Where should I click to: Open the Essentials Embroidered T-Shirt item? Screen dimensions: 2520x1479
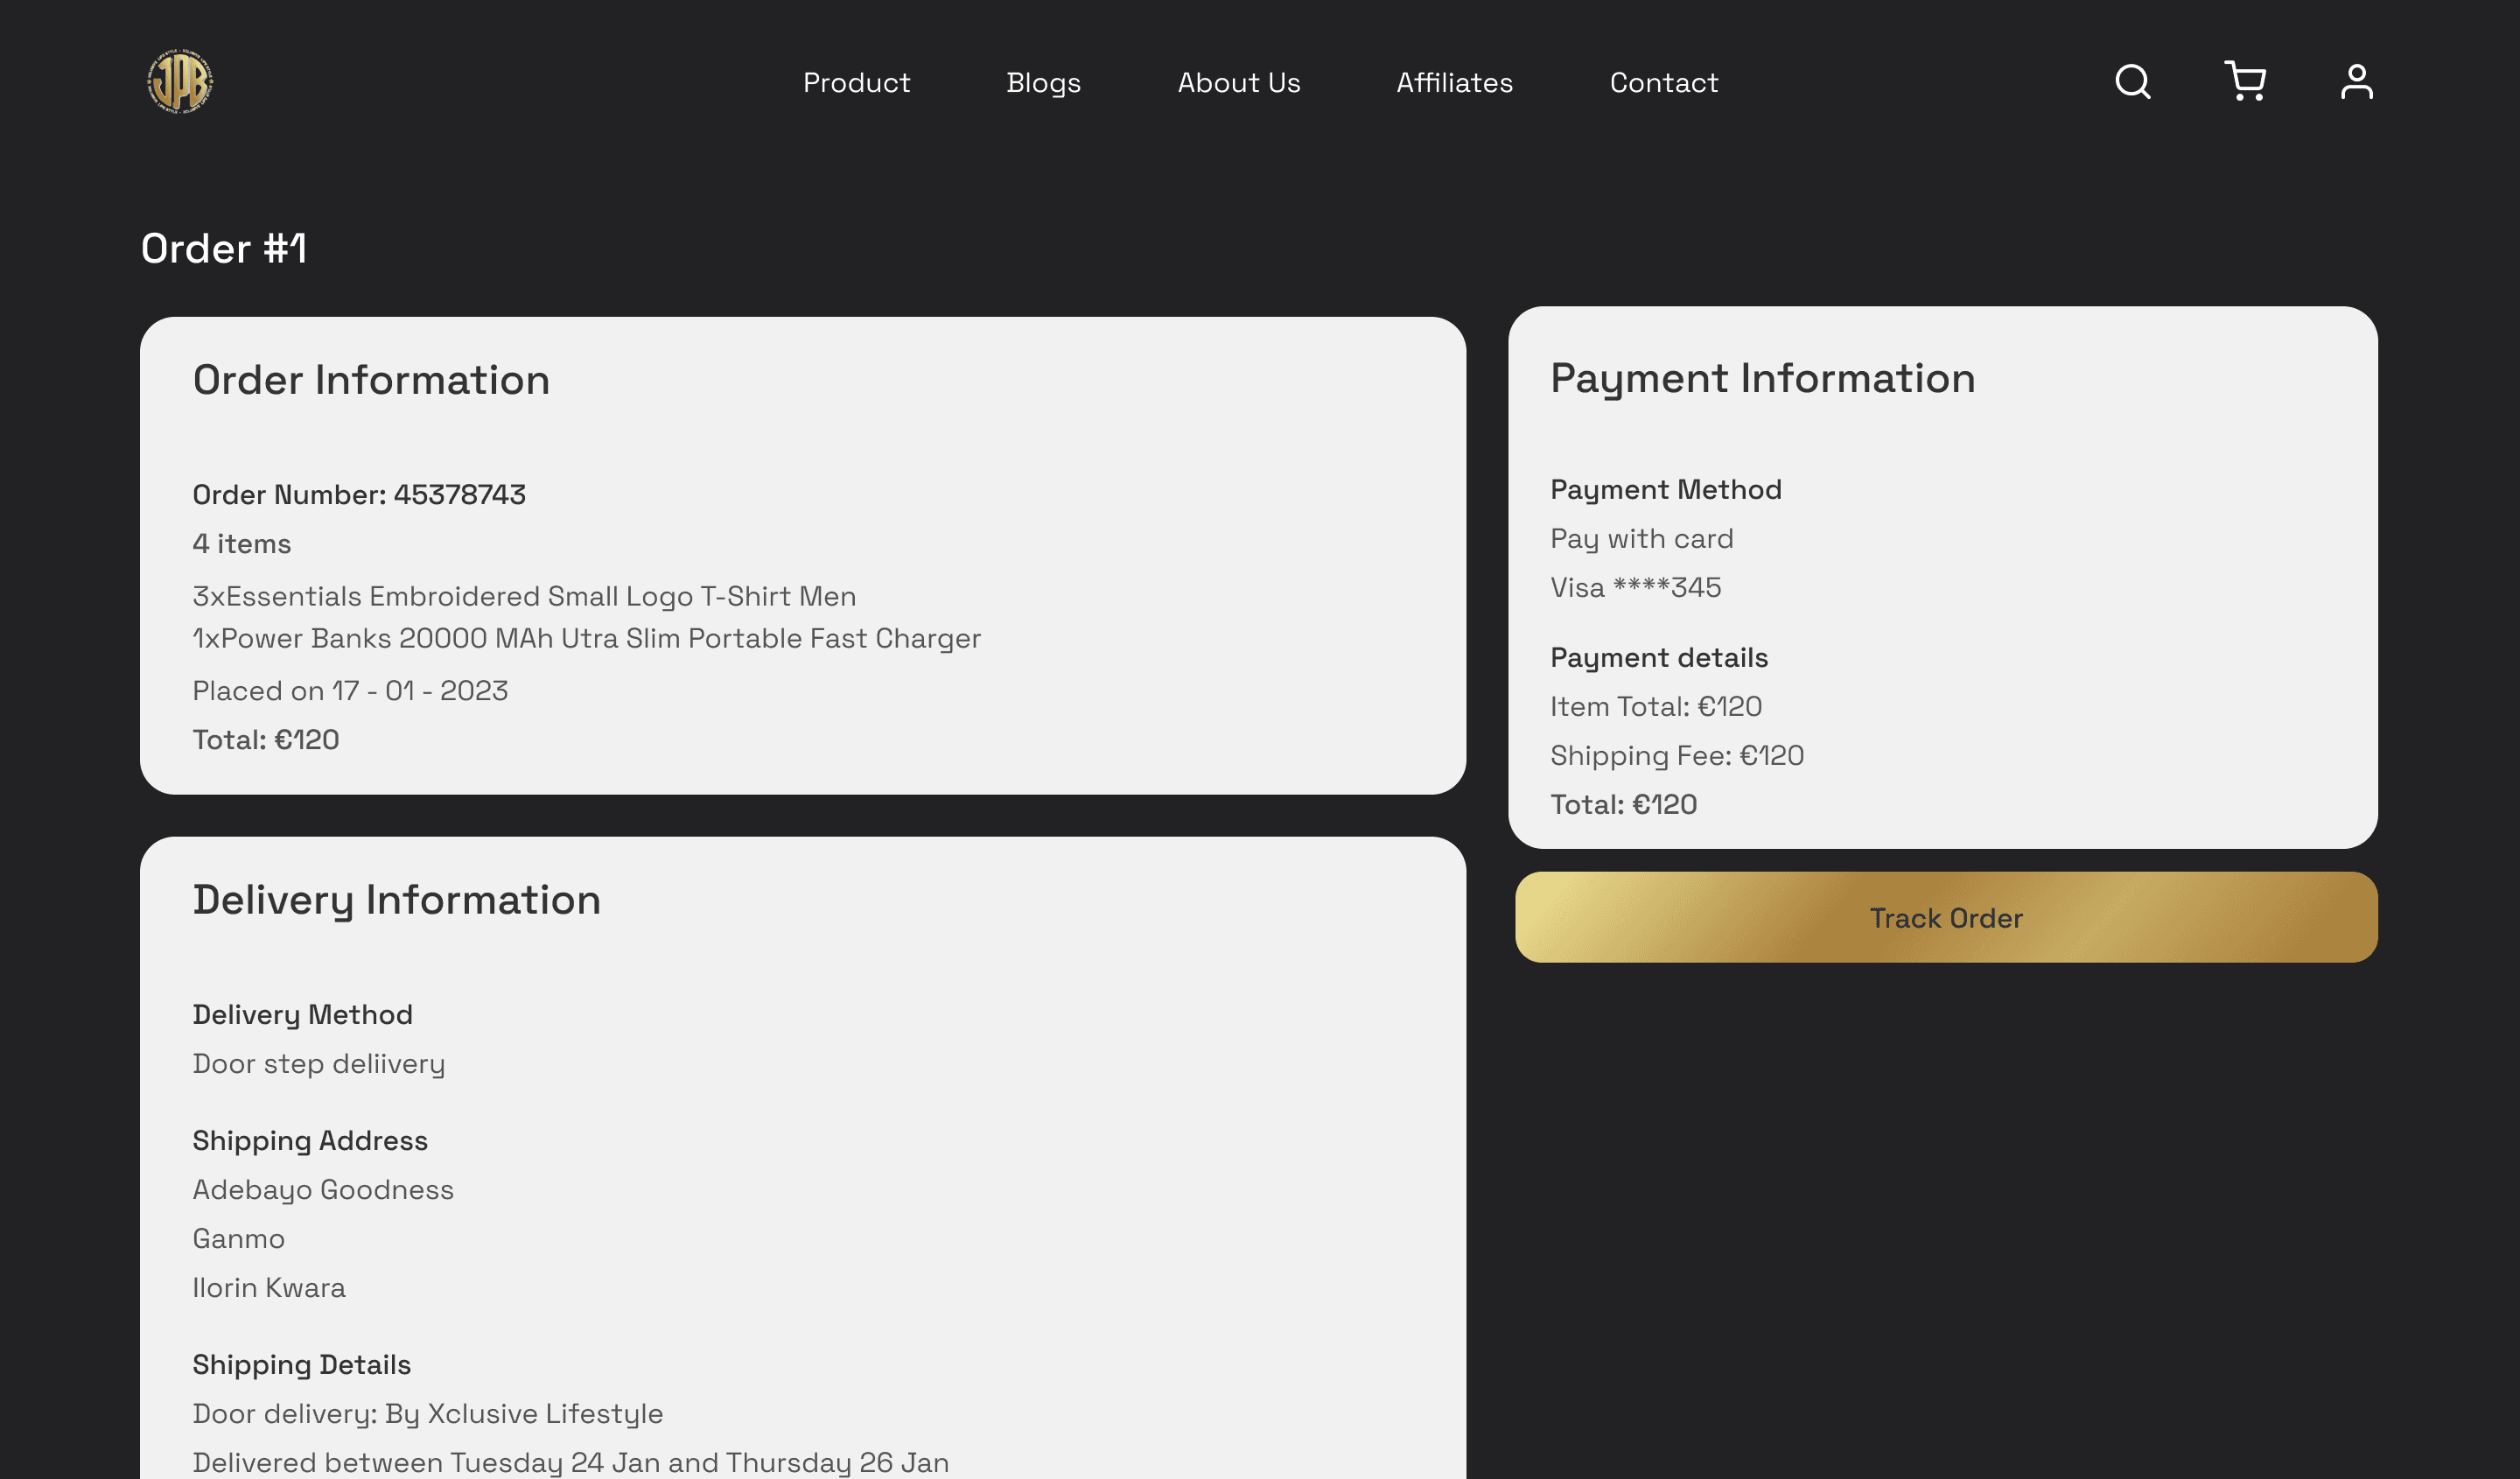tap(524, 596)
